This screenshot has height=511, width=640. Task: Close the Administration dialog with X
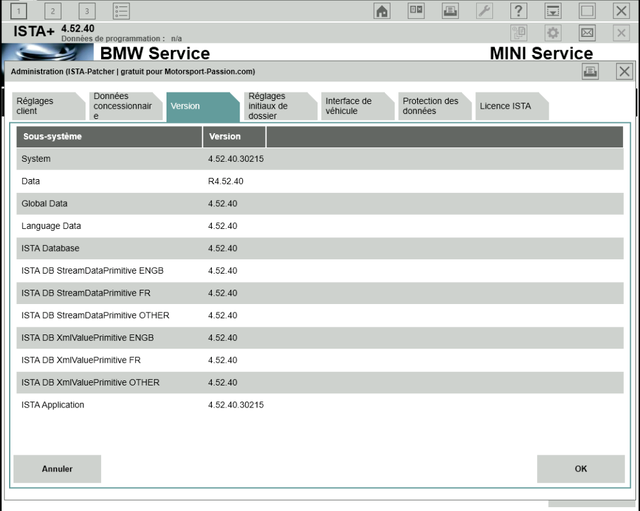pyautogui.click(x=624, y=71)
